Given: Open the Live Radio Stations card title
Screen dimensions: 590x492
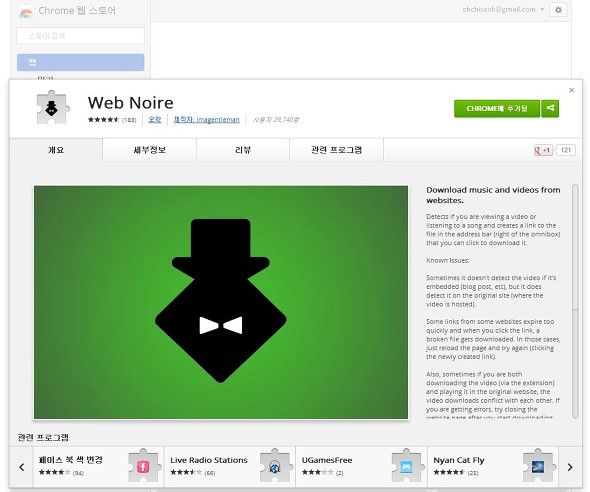Looking at the screenshot, I should [209, 460].
